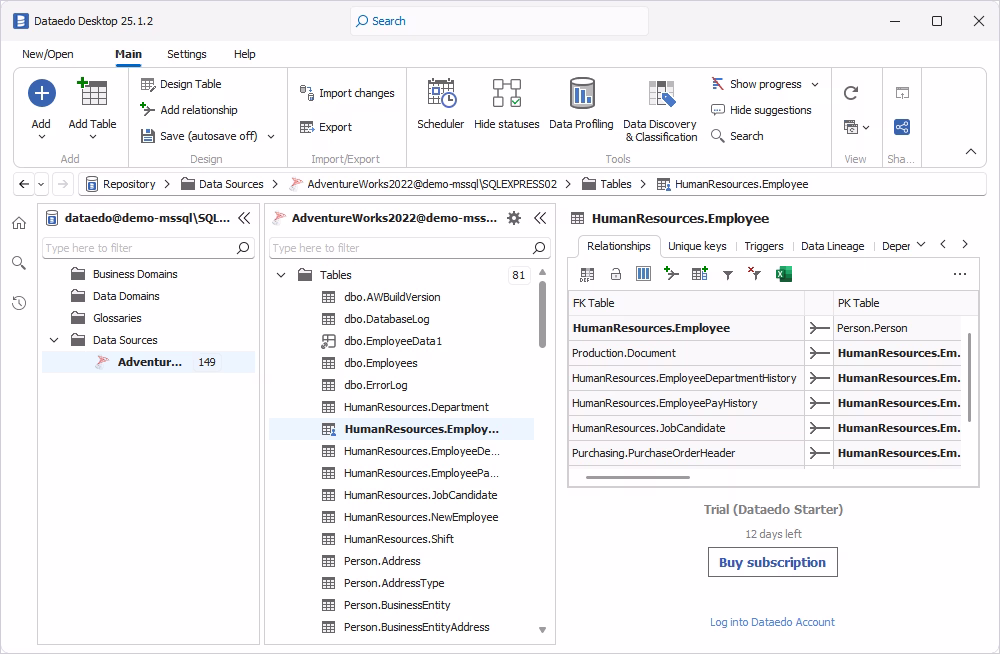Viewport: 1000px width, 654px height.
Task: Open the sidebar Search magnifier icon
Action: [19, 263]
